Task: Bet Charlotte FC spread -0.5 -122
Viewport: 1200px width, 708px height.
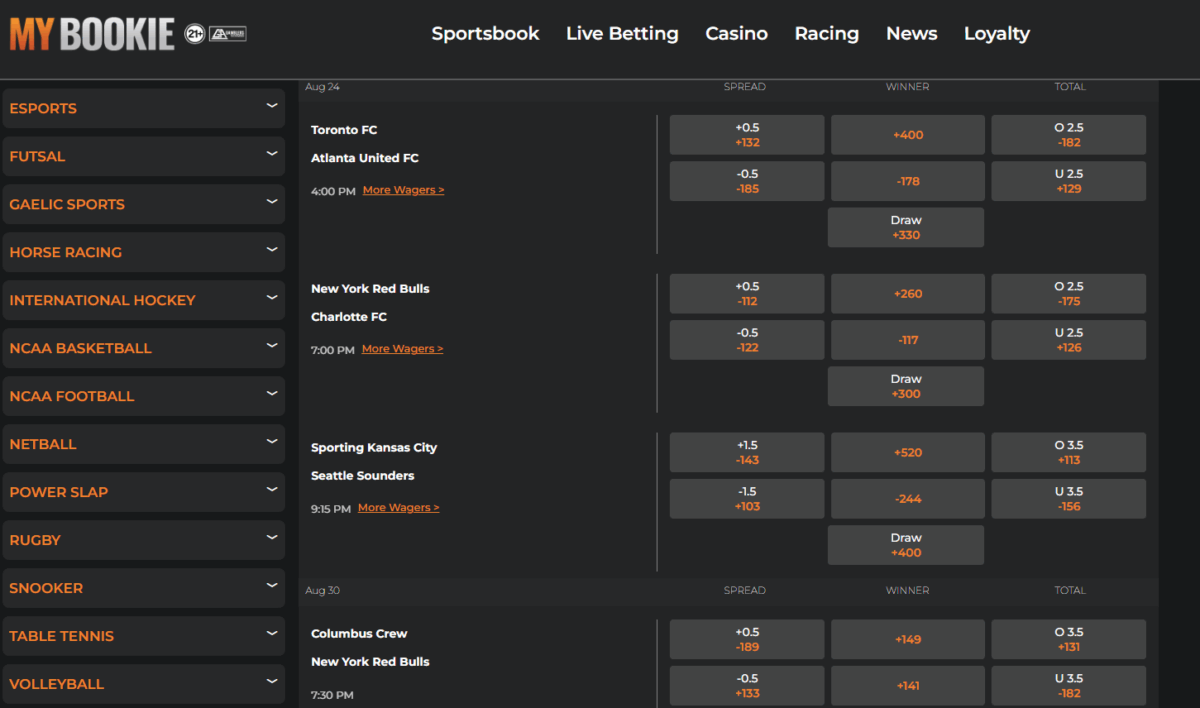Action: (747, 340)
